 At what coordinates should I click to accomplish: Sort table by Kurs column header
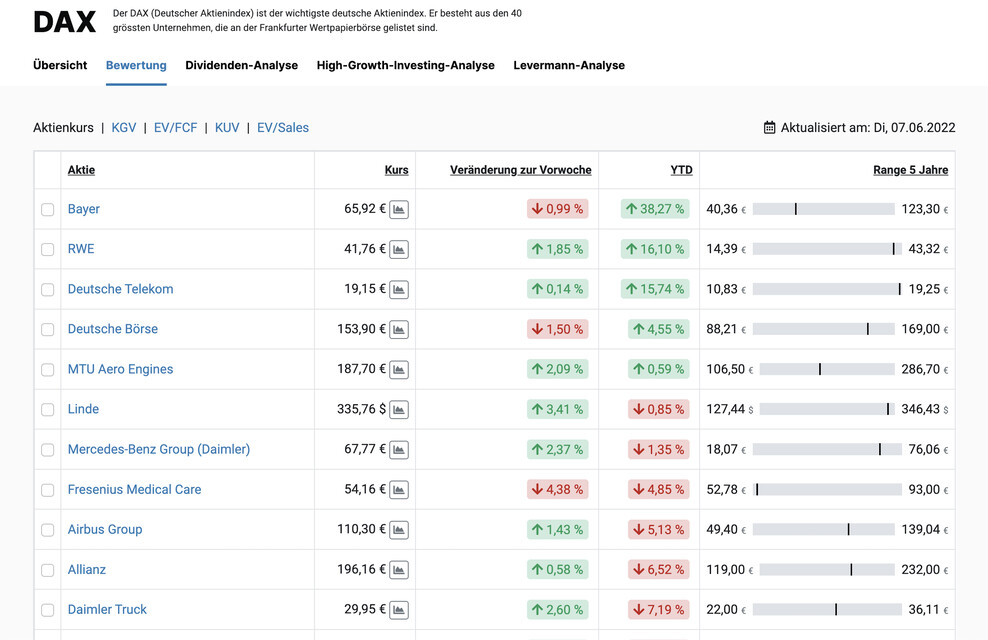[396, 170]
